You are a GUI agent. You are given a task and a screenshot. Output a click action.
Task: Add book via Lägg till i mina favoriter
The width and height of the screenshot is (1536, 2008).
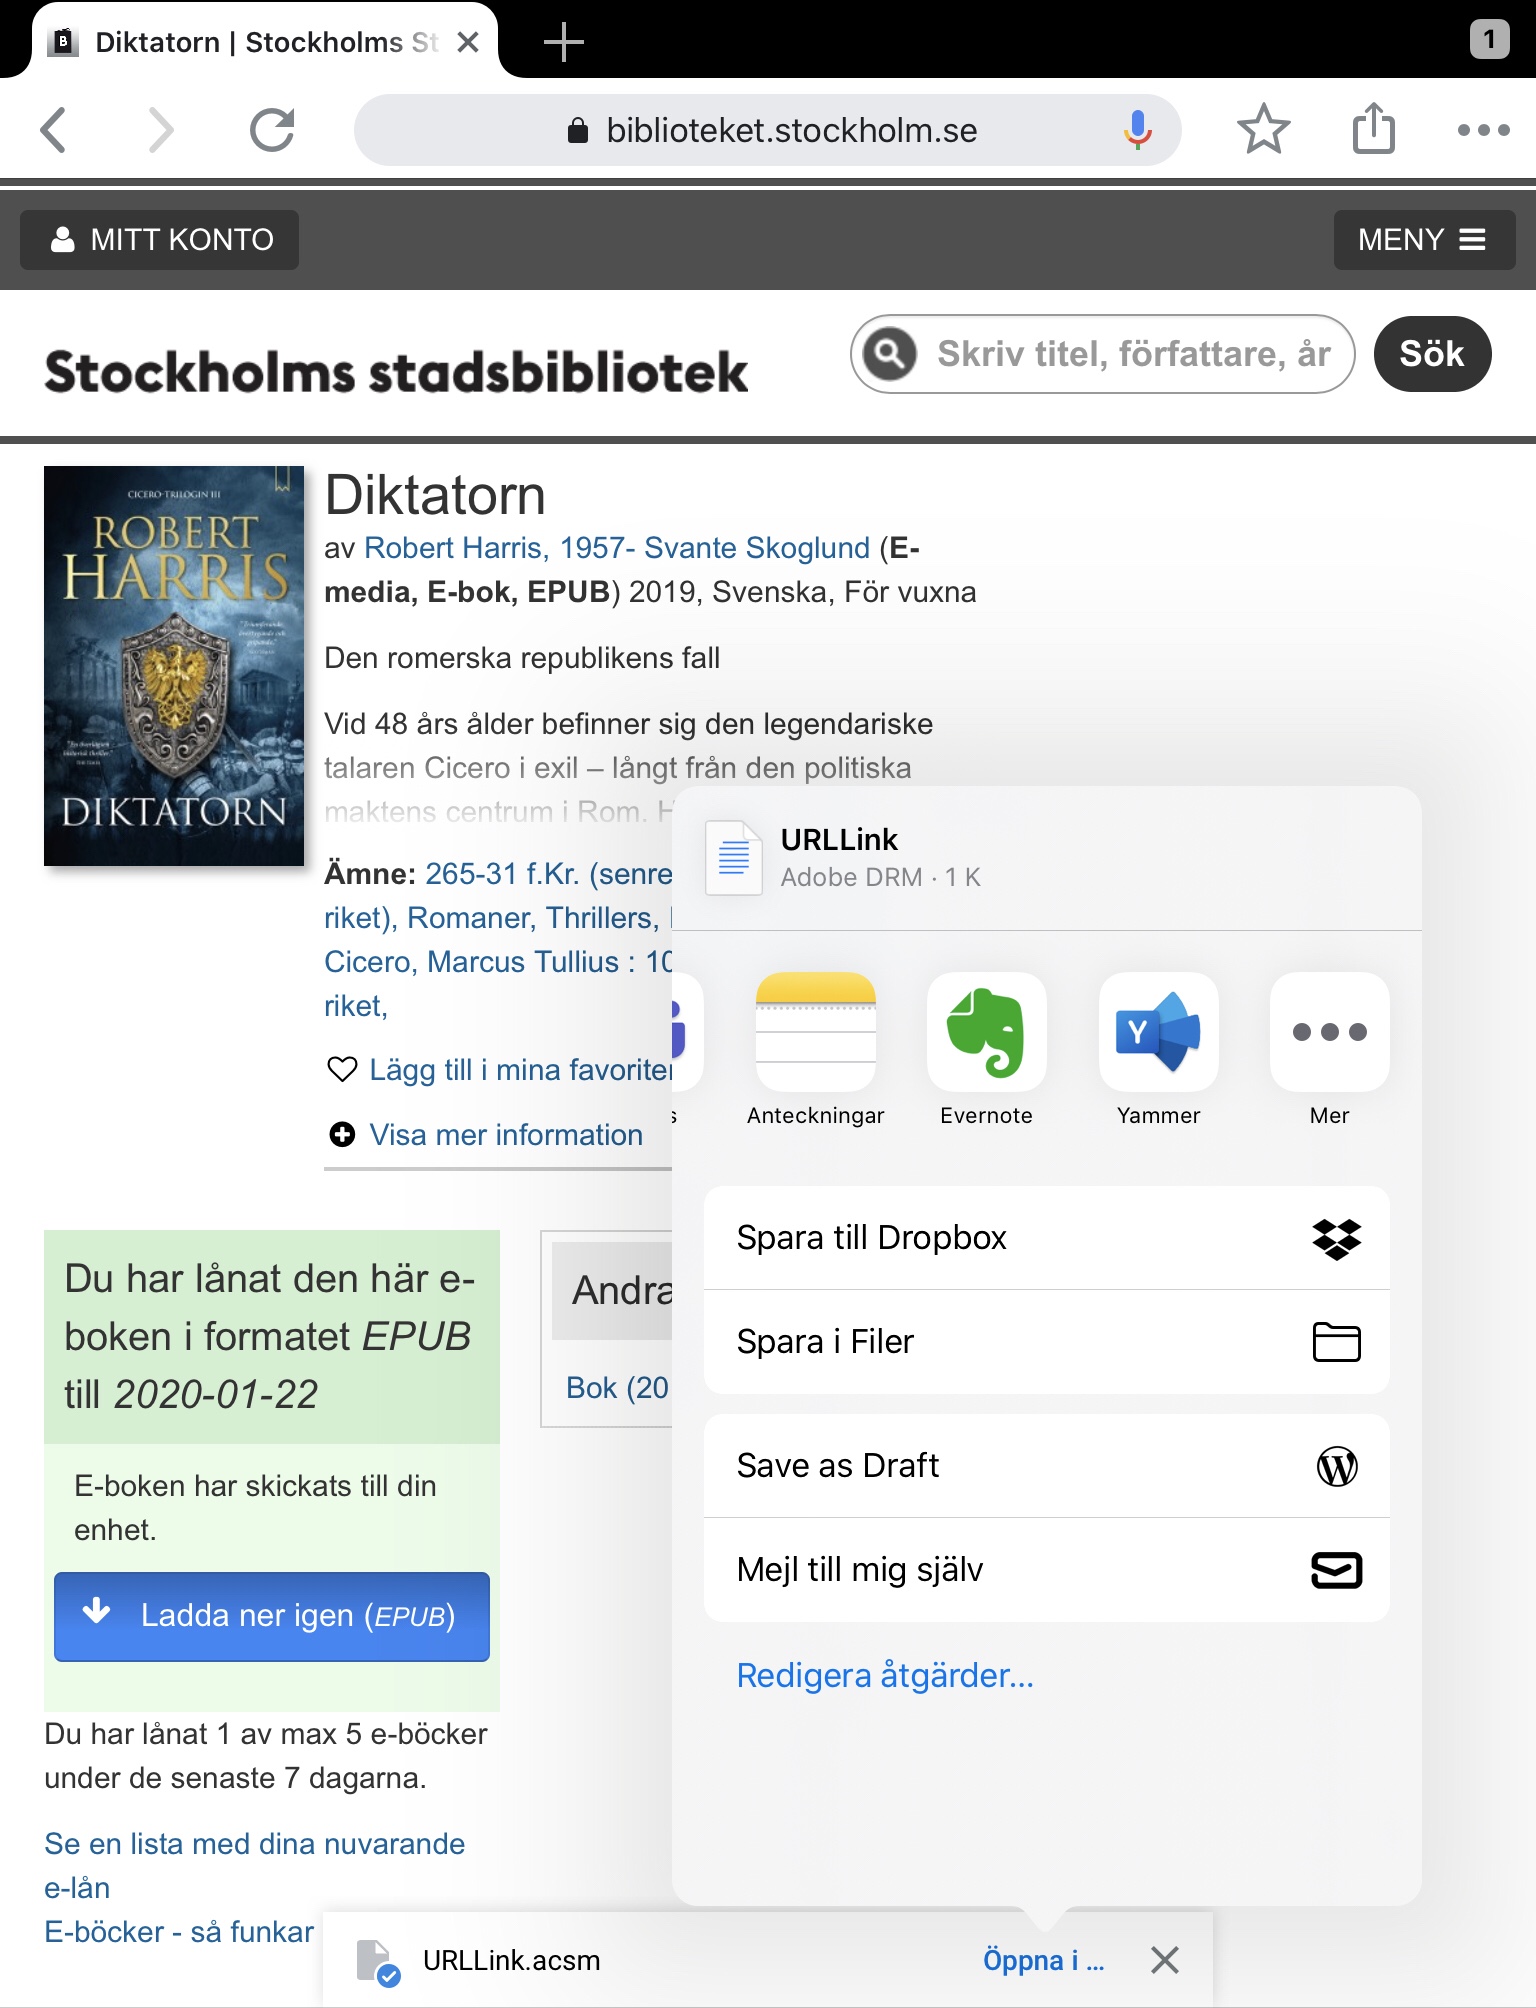(519, 1070)
